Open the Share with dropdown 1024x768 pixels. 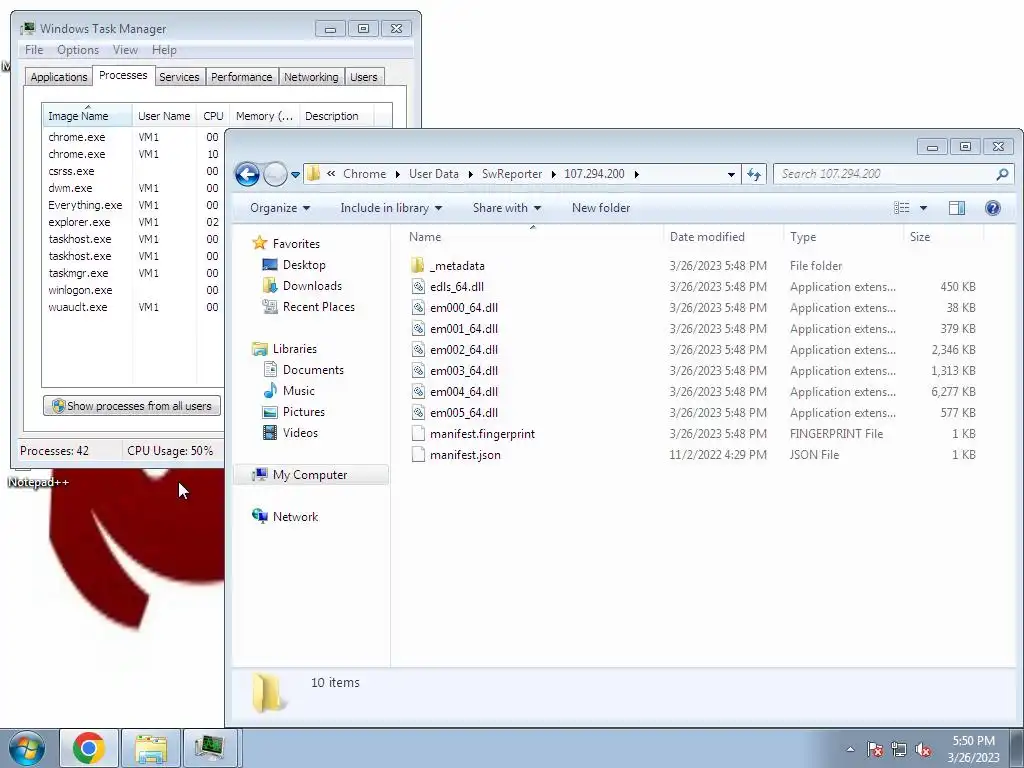pyautogui.click(x=507, y=208)
